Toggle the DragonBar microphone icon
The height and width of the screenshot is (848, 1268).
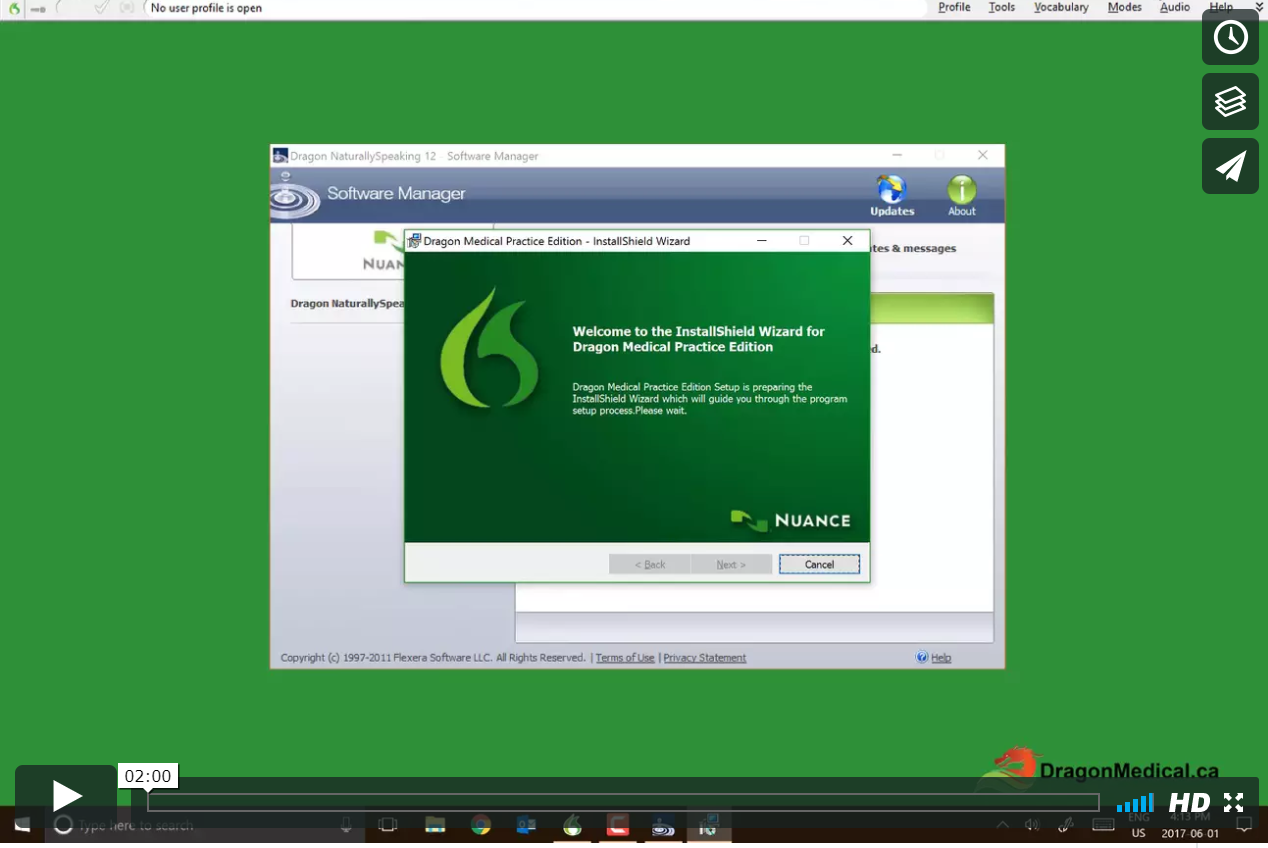point(39,9)
